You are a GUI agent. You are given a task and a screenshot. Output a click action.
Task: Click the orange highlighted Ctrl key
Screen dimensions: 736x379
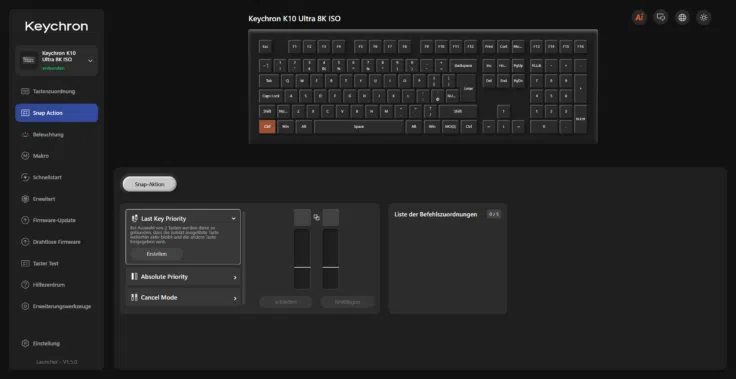[x=267, y=127]
